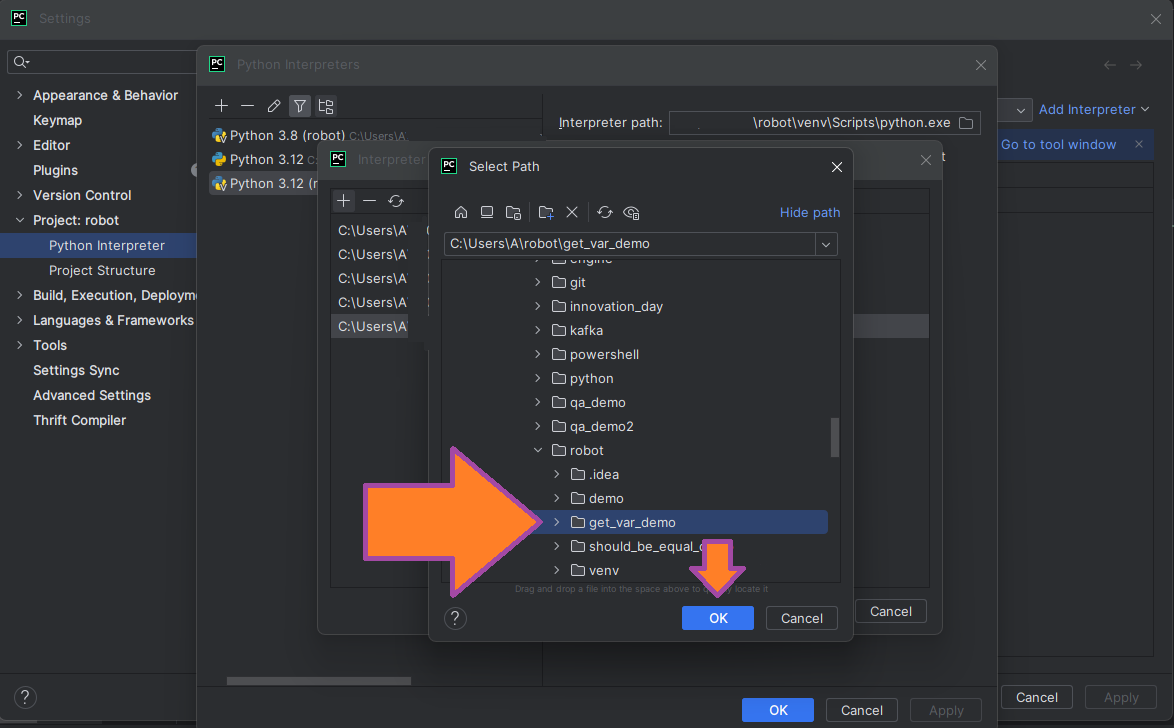Expand the venv folder
This screenshot has width=1174, height=728.
coord(556,570)
